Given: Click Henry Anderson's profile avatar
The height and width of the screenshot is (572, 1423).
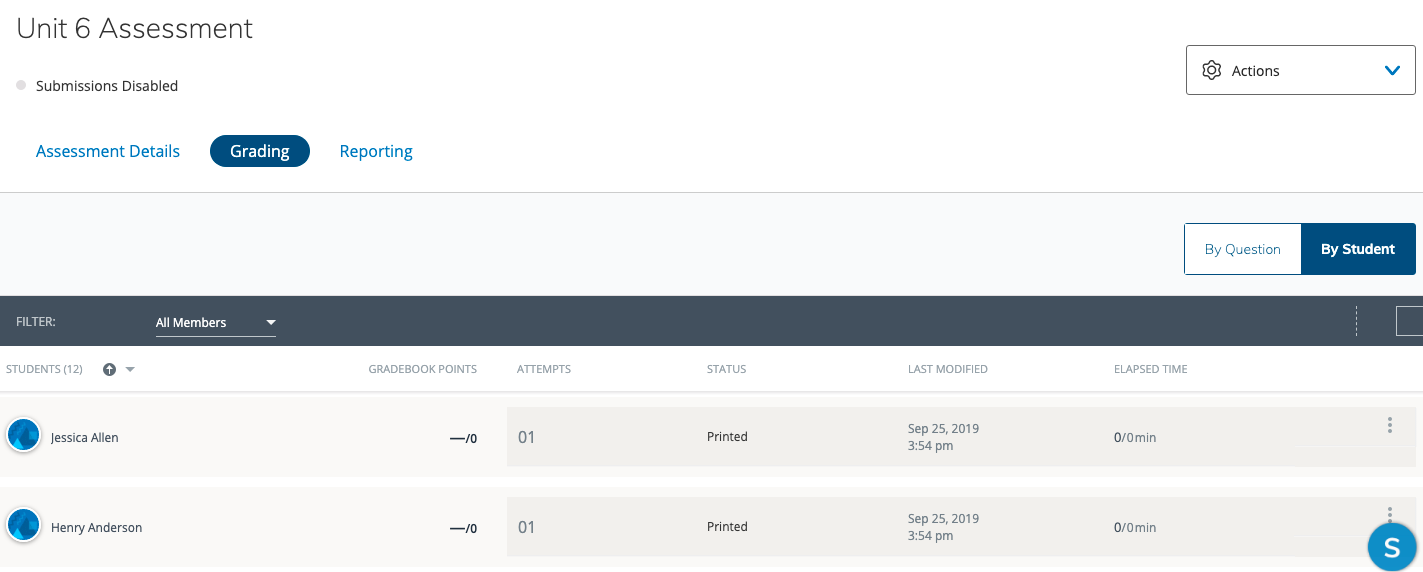Looking at the screenshot, I should [23, 525].
